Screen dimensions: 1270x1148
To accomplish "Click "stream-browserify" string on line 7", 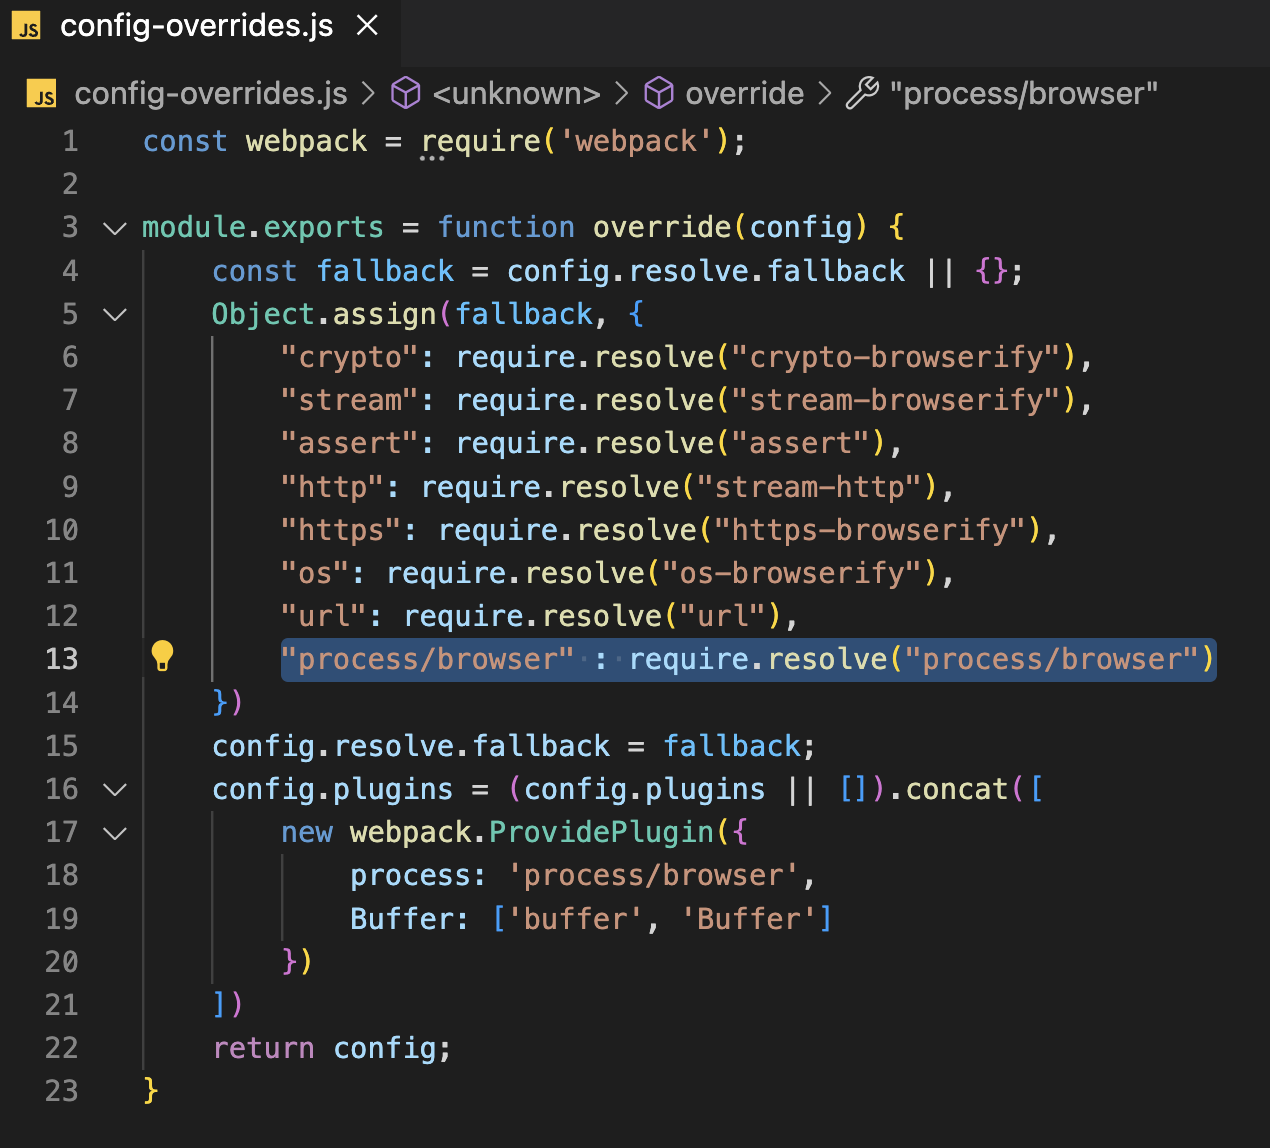I will [x=897, y=400].
